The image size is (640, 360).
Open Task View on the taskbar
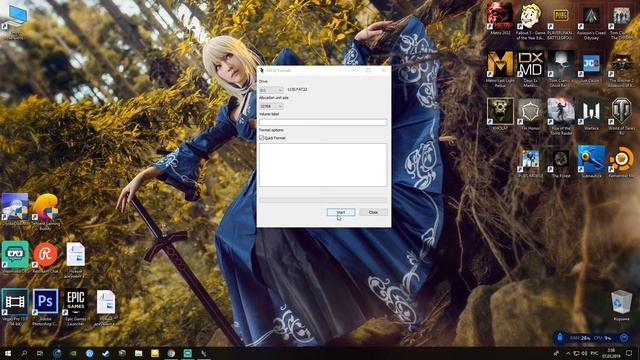point(40,353)
